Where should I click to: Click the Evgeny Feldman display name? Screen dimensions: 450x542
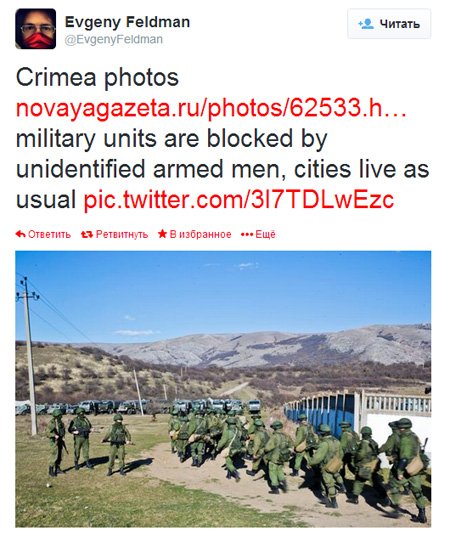[128, 22]
